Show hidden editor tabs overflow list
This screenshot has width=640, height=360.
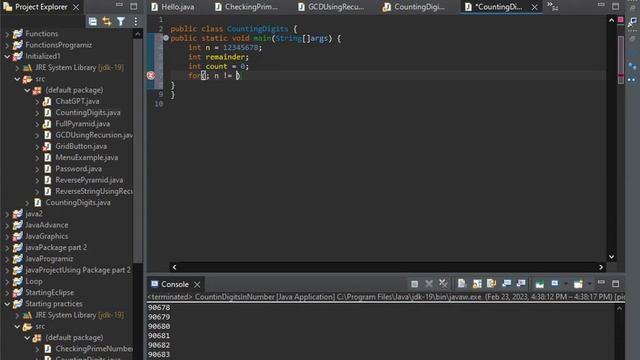pyautogui.click(x=552, y=6)
